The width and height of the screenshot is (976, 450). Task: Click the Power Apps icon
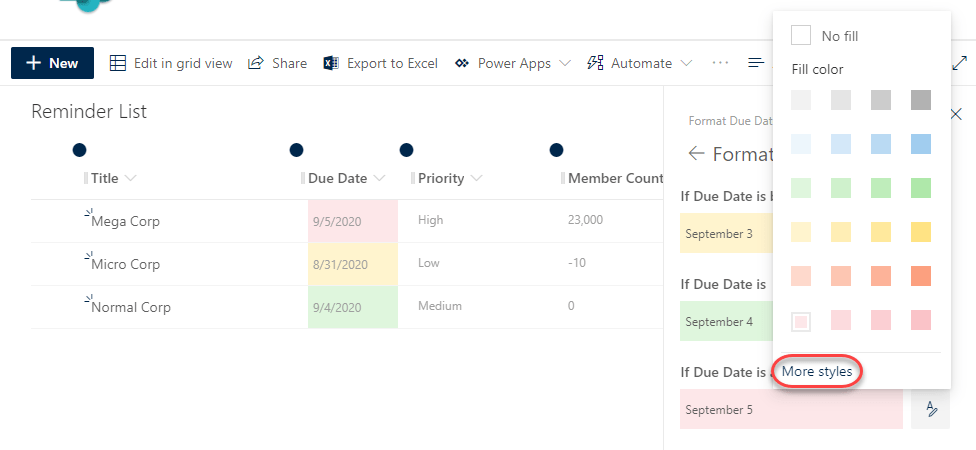pyautogui.click(x=462, y=63)
